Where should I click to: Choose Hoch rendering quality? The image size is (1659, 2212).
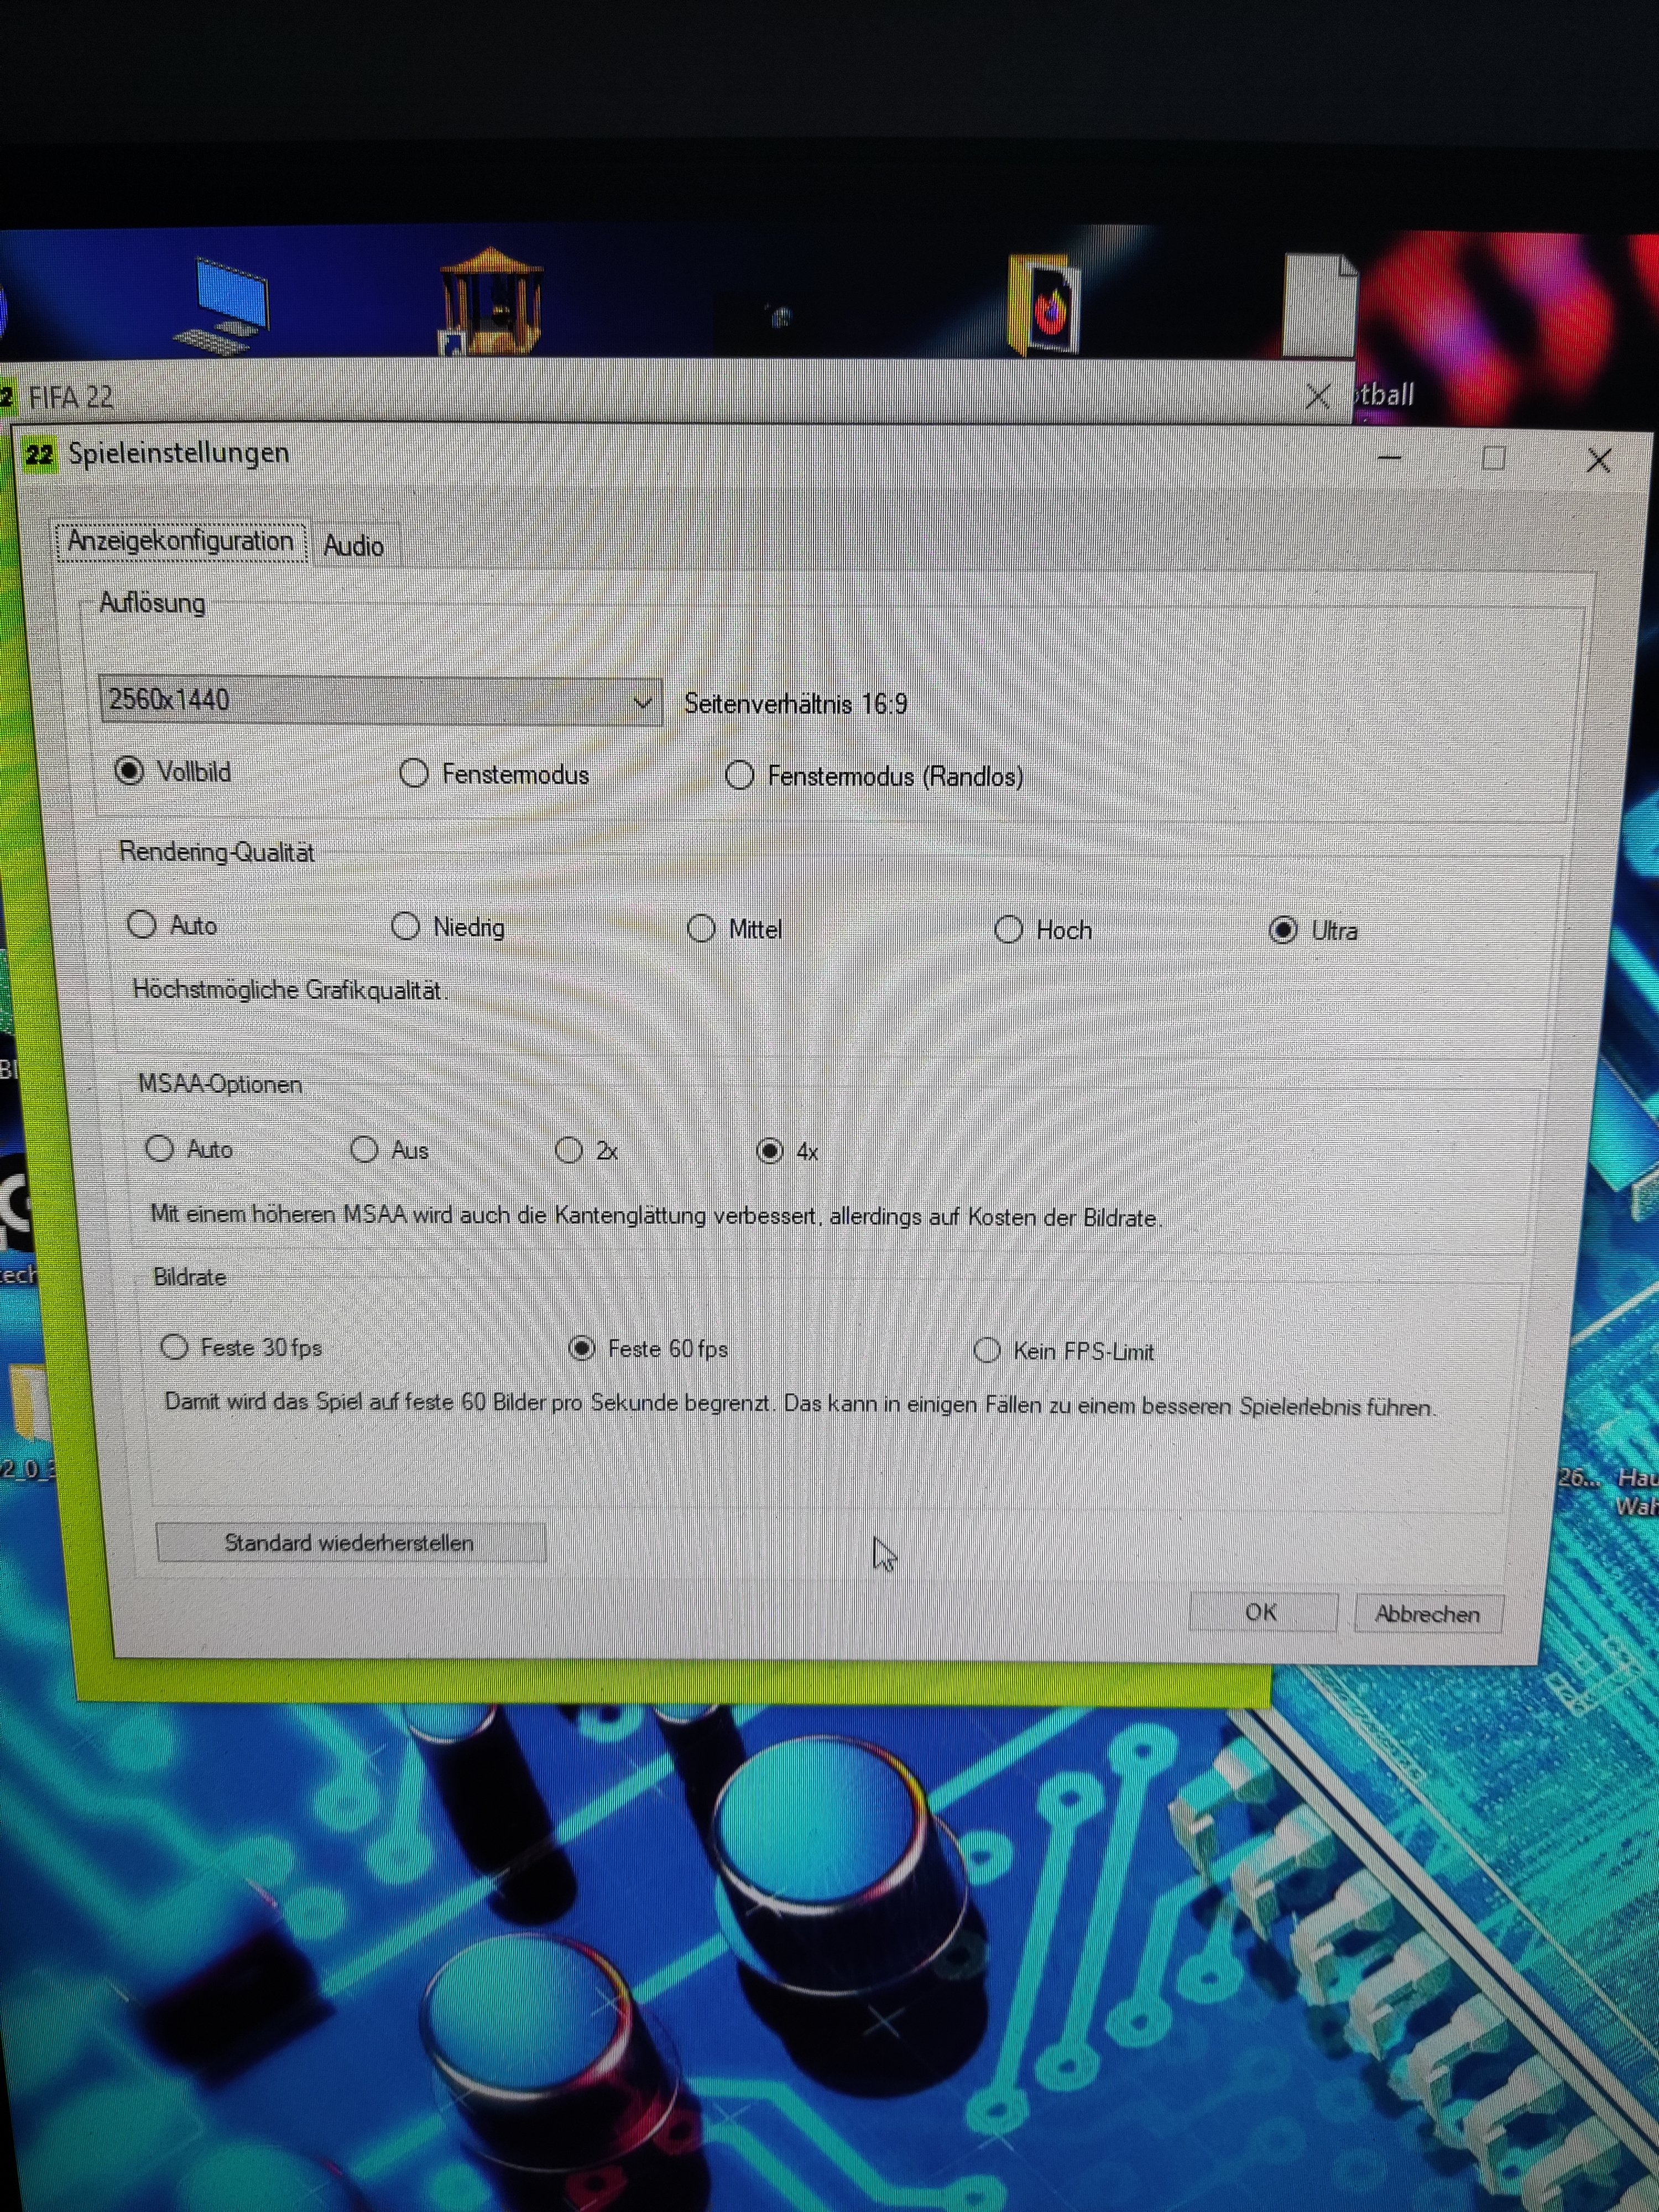tap(1008, 930)
